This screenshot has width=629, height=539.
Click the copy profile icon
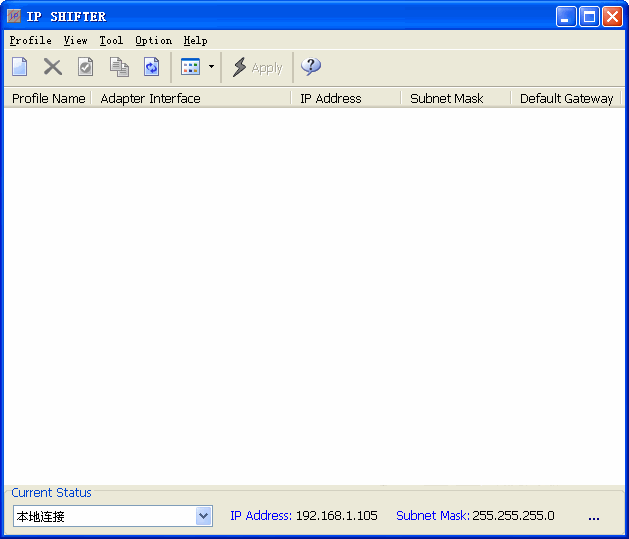tap(119, 67)
